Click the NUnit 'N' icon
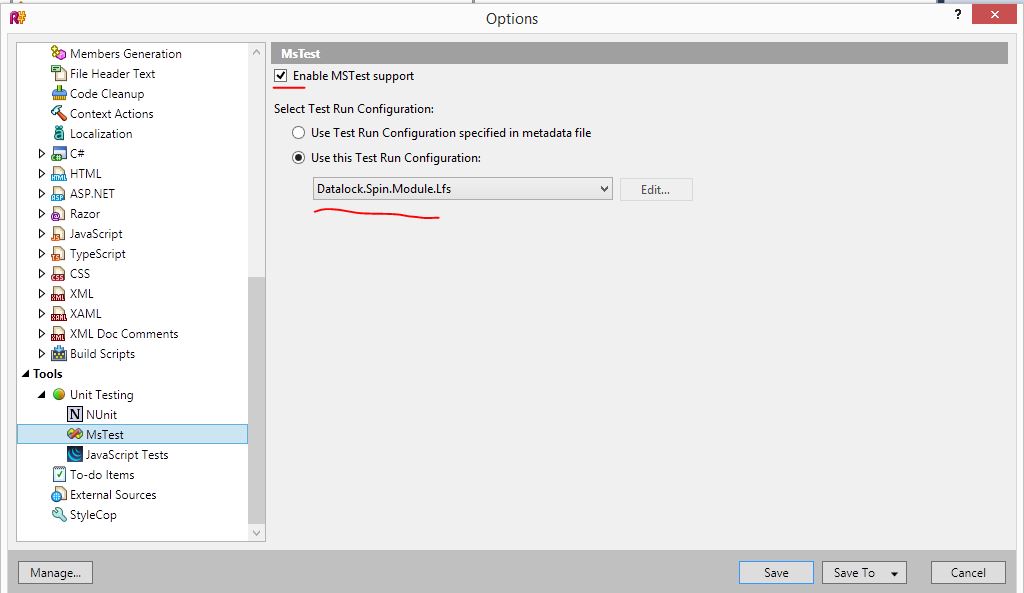 (x=75, y=414)
